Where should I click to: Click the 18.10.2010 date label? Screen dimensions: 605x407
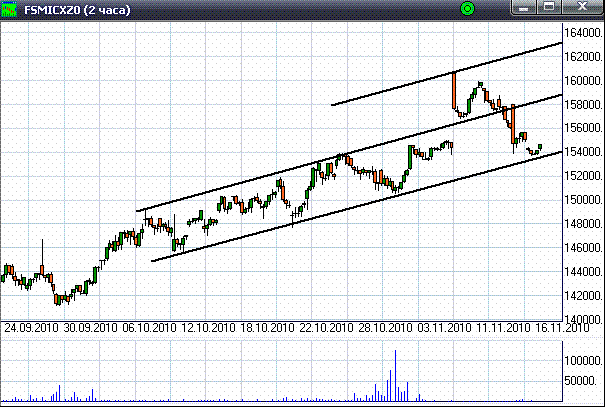point(267,328)
